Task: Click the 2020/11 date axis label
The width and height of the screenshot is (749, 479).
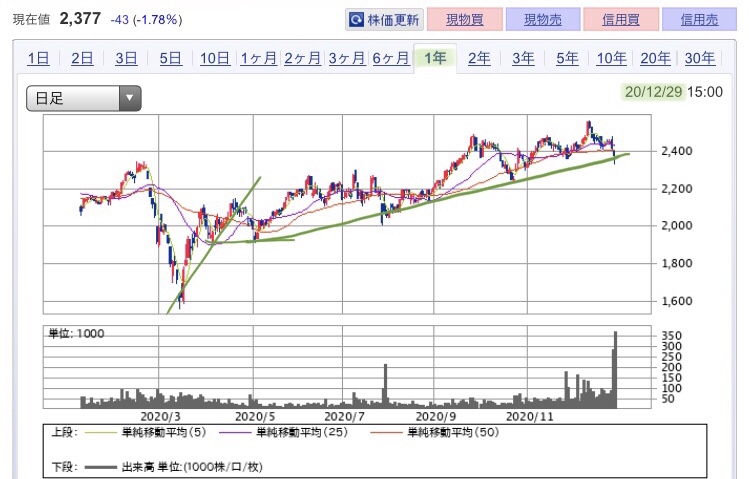Action: pos(530,416)
